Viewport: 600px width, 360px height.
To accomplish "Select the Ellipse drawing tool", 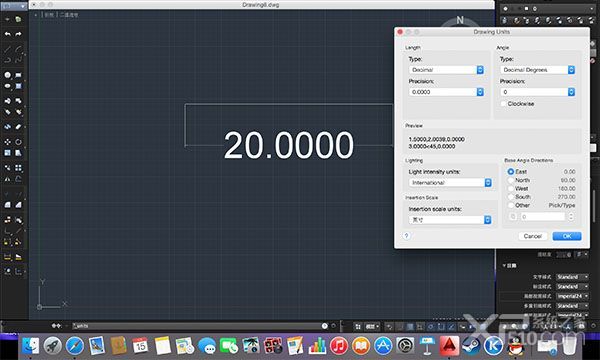I will tap(8, 86).
